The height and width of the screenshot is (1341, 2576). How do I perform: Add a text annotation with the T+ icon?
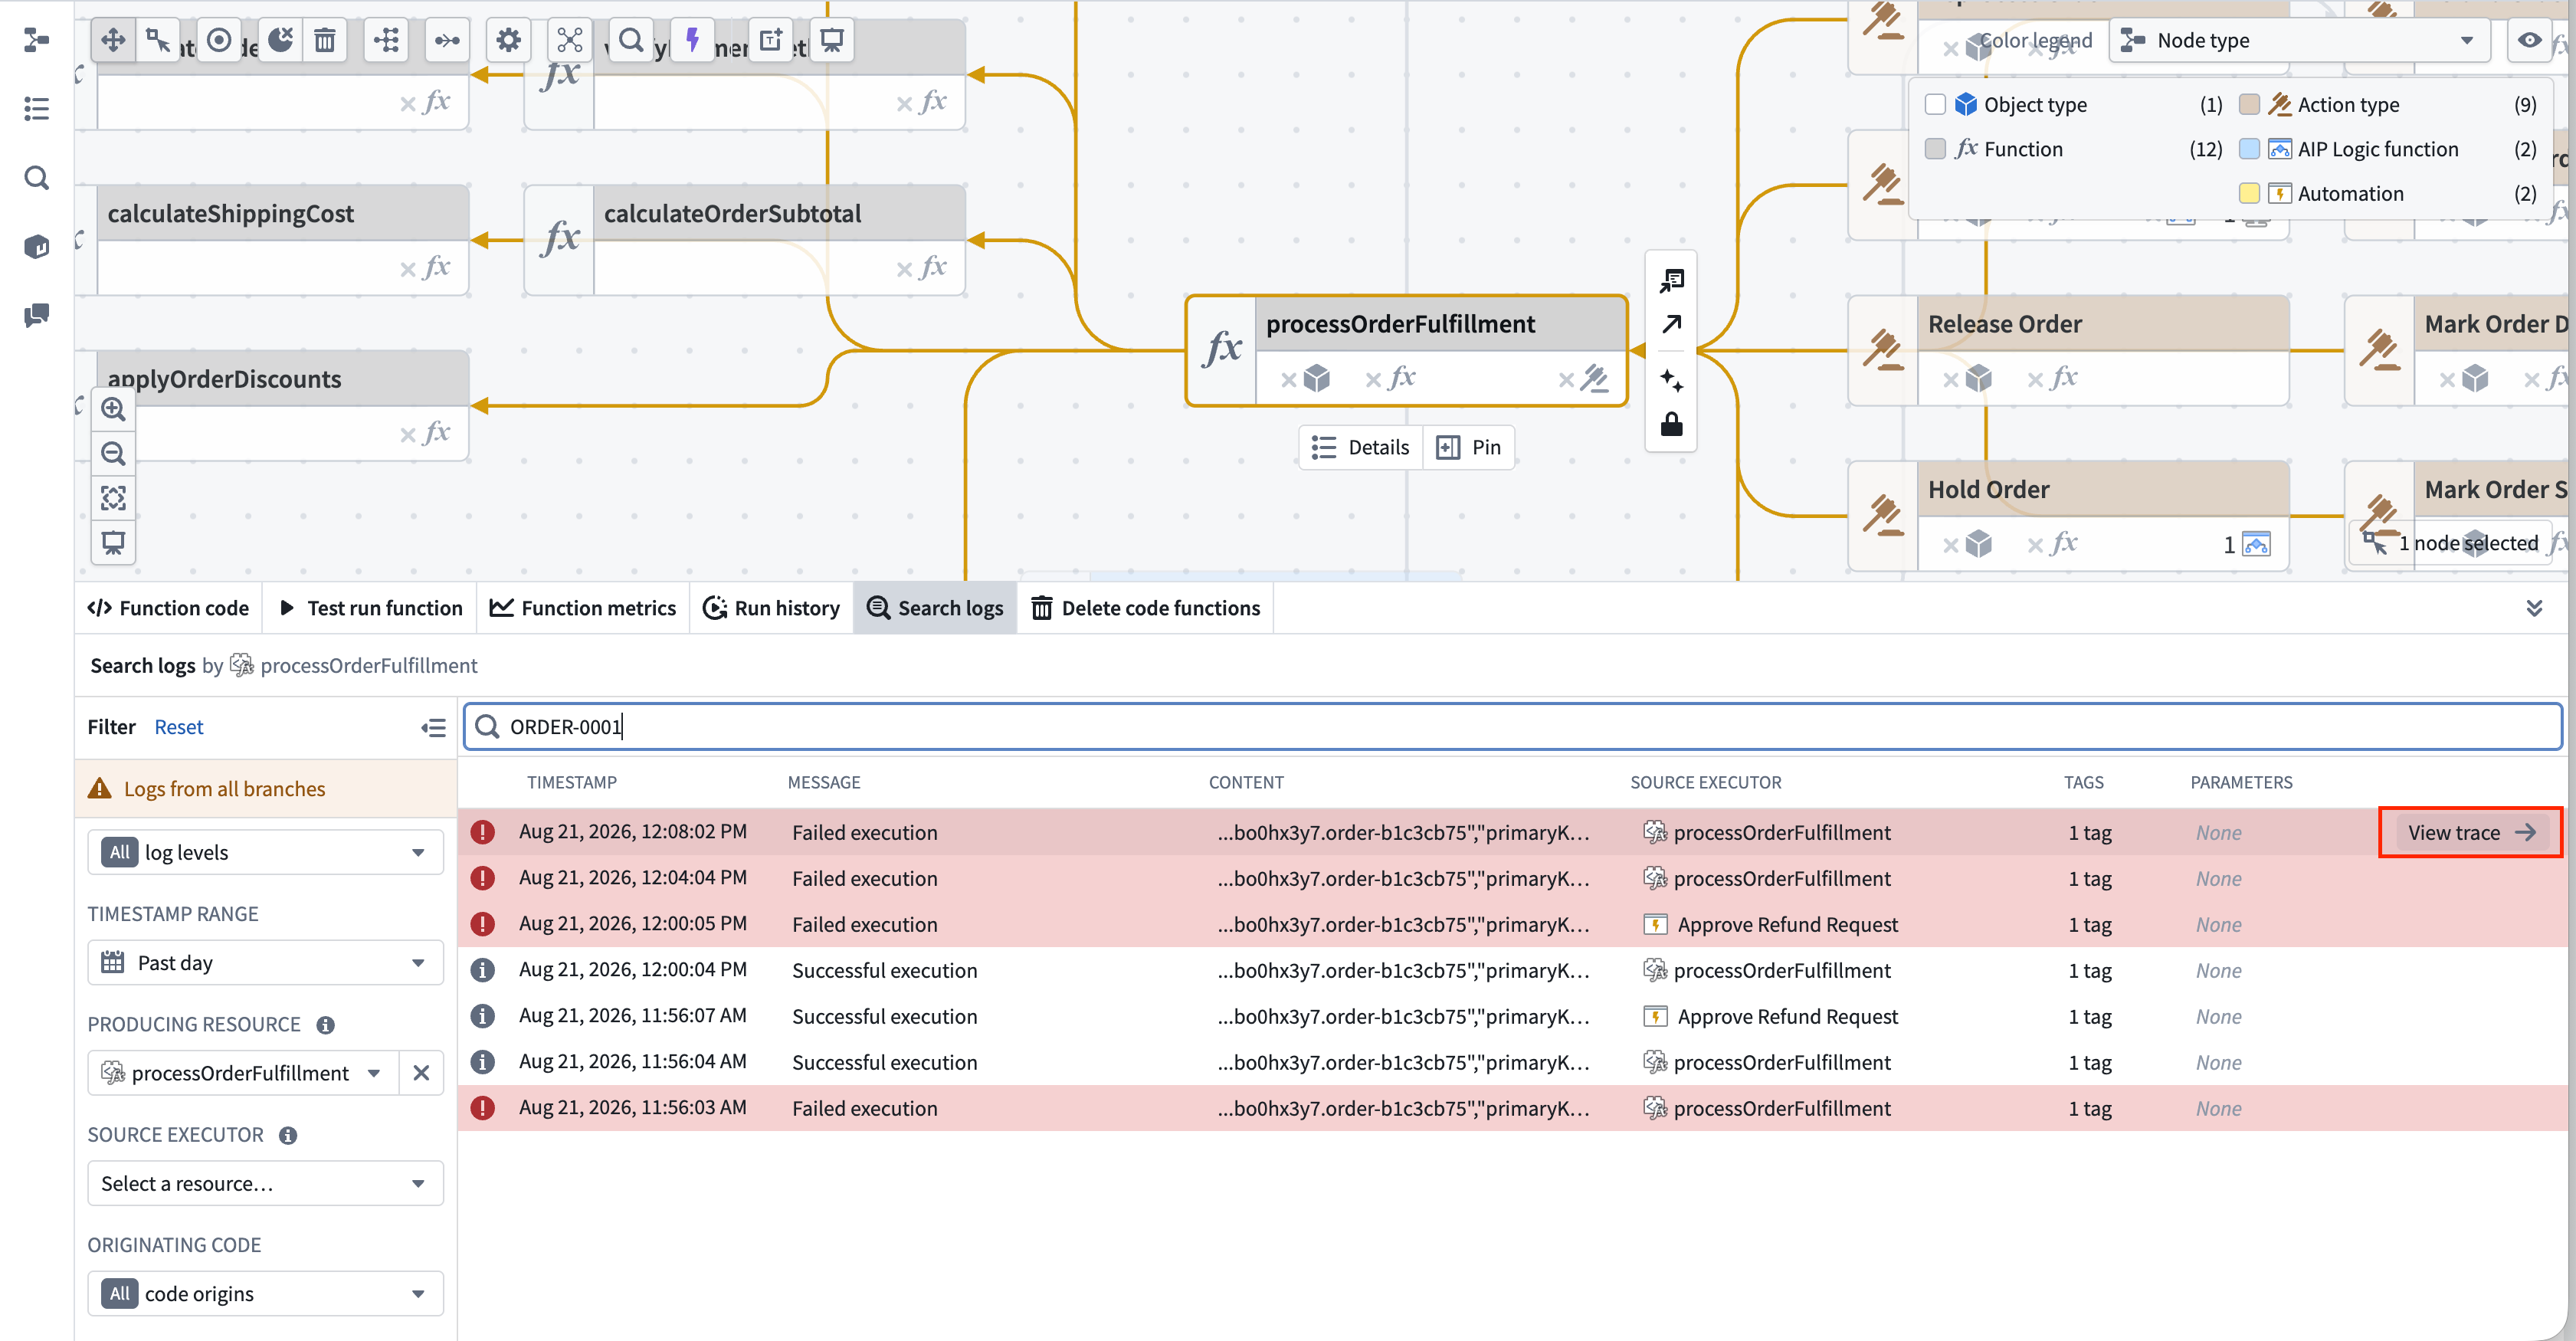[770, 40]
